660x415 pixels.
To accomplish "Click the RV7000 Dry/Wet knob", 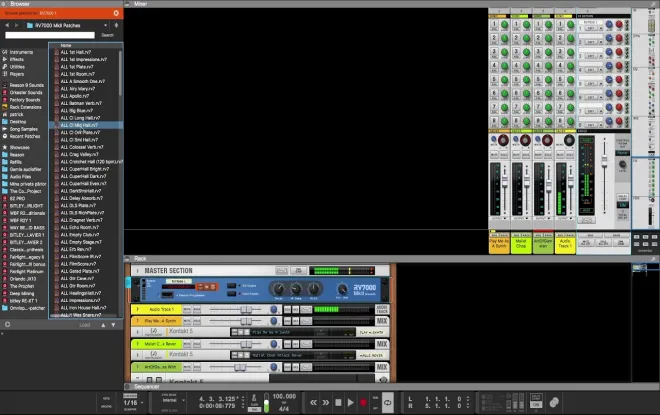I will pyautogui.click(x=342, y=289).
